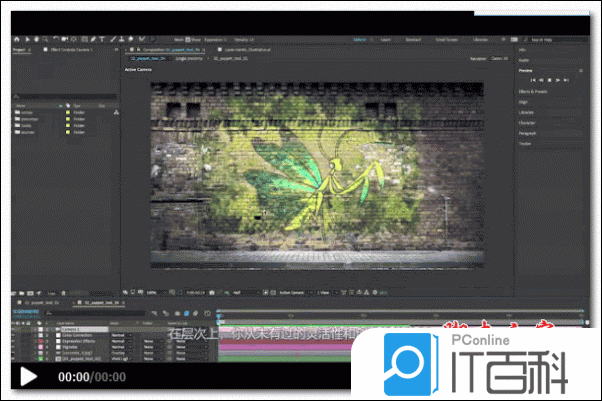This screenshot has height=401, width=602.
Task: Expand the Character panel
Action: [530, 123]
